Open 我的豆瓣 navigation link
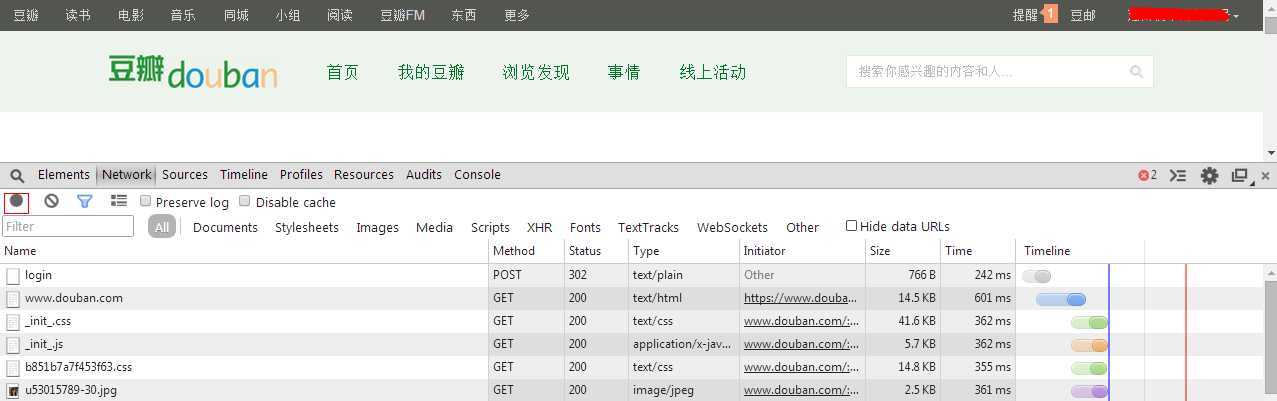 (431, 72)
